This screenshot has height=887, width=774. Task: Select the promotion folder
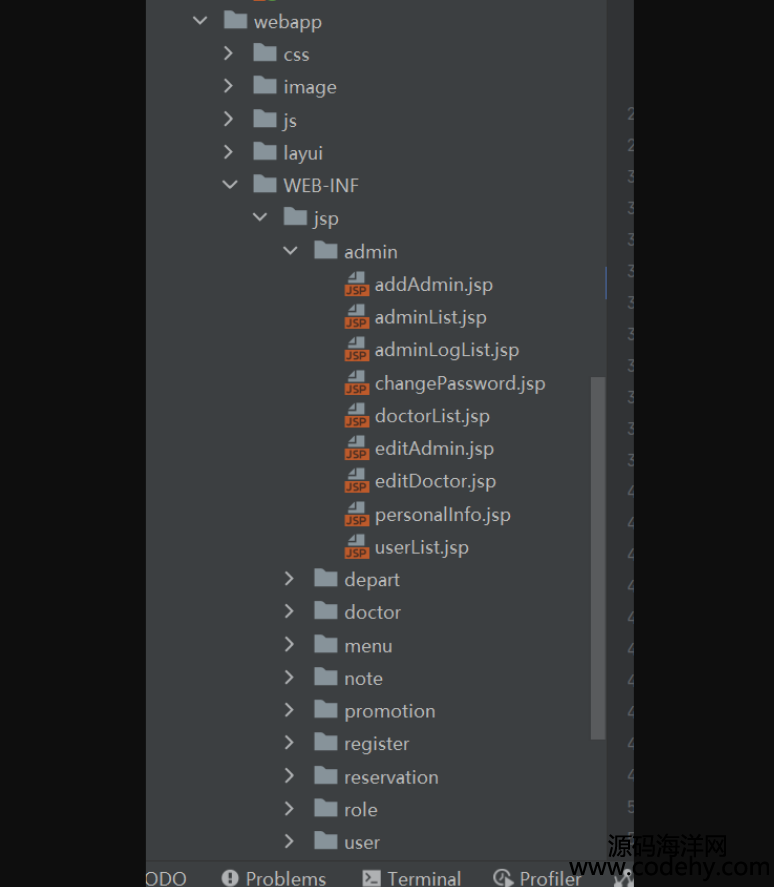click(x=389, y=711)
